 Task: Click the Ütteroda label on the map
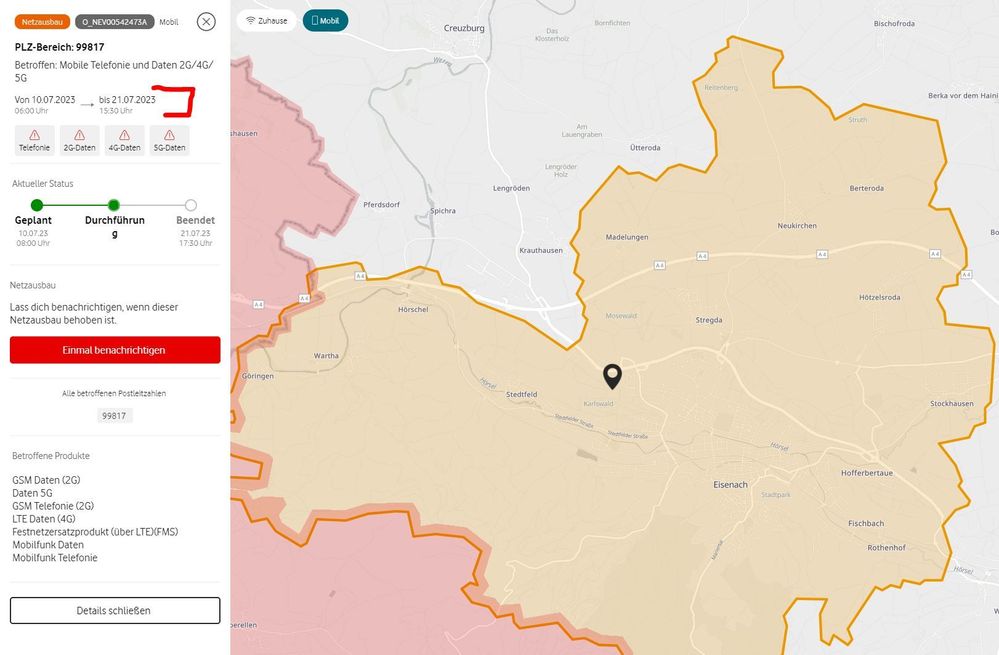click(x=645, y=147)
